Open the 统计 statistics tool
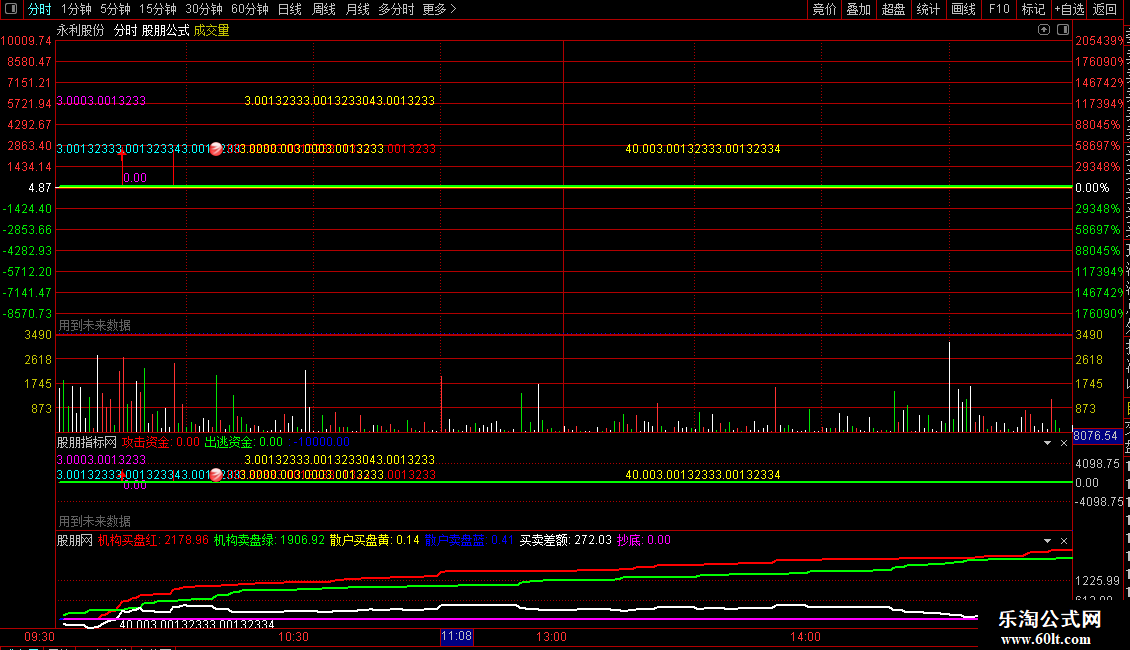1130x650 pixels. click(x=928, y=9)
